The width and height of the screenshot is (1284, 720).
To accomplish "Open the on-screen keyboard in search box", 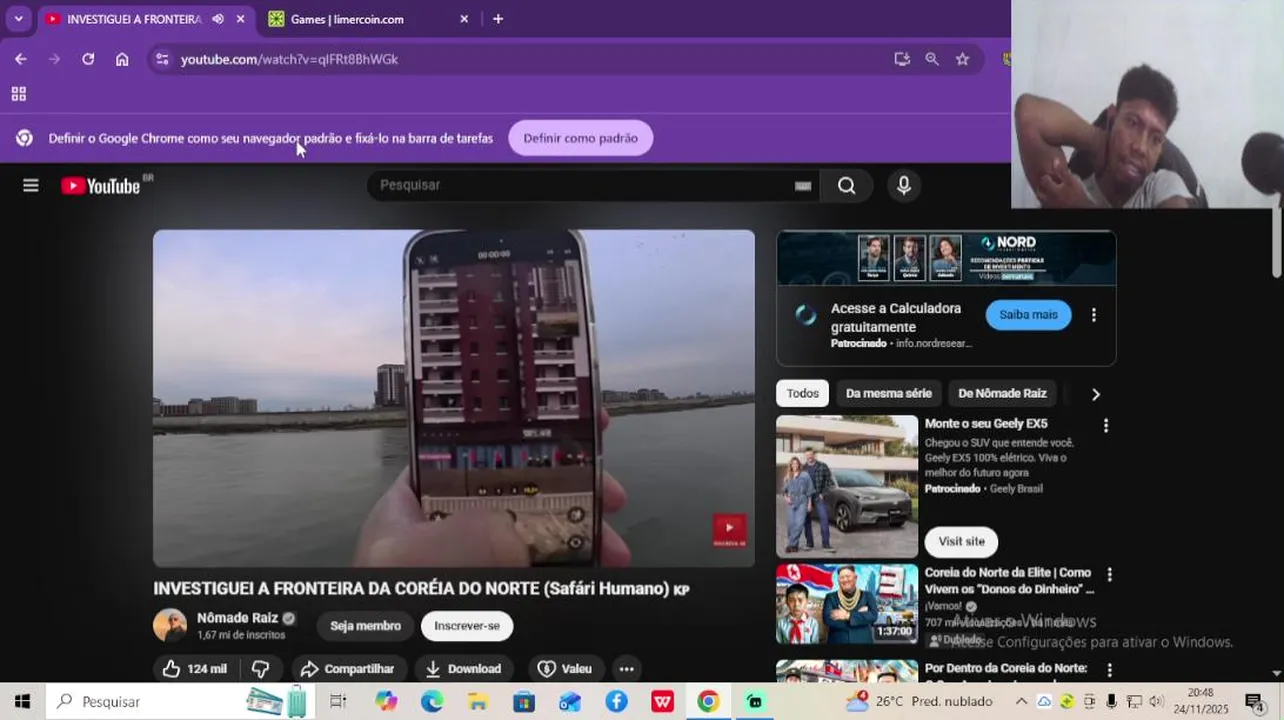I will (x=803, y=185).
